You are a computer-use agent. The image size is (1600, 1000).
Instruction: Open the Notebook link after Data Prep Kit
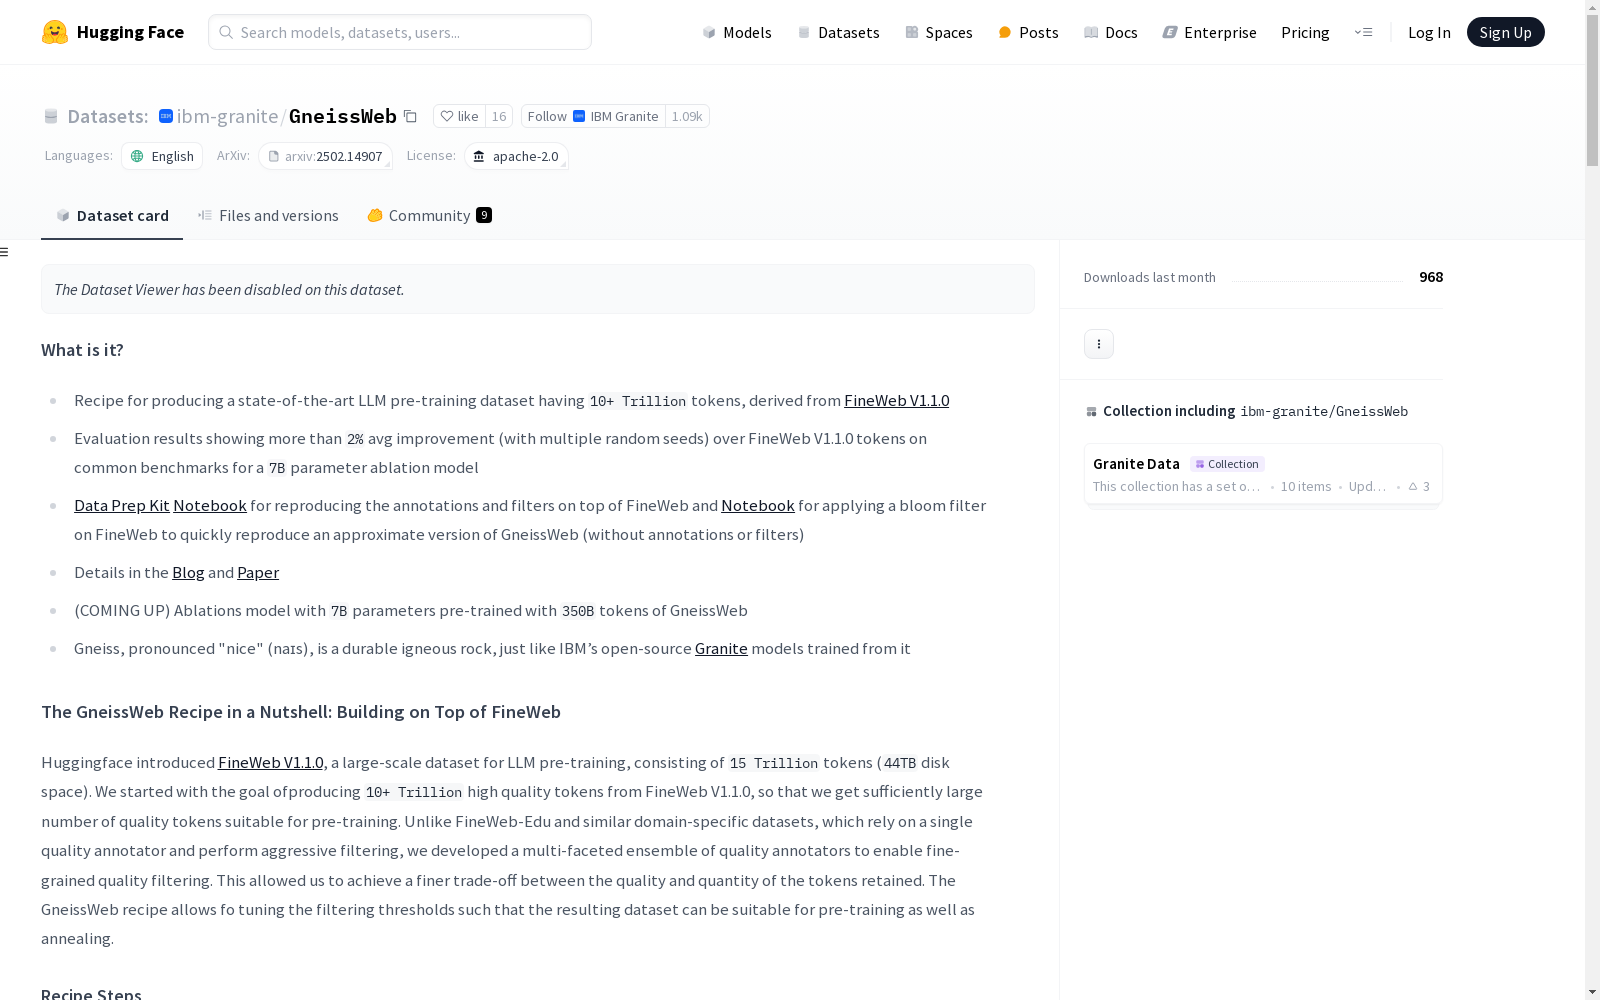point(210,506)
